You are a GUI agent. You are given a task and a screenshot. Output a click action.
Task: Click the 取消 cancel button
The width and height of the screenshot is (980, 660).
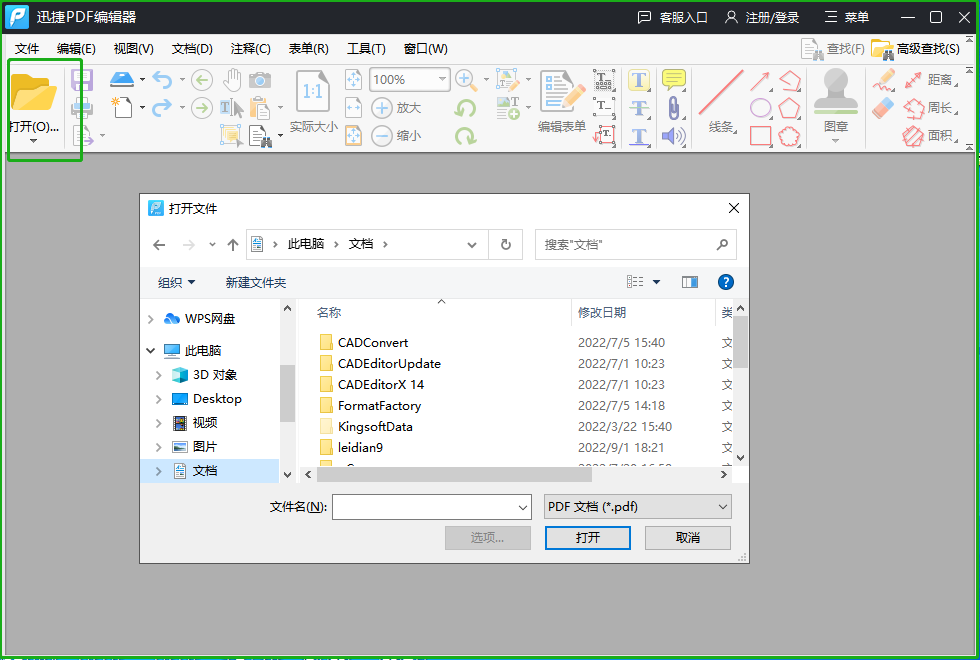point(688,538)
